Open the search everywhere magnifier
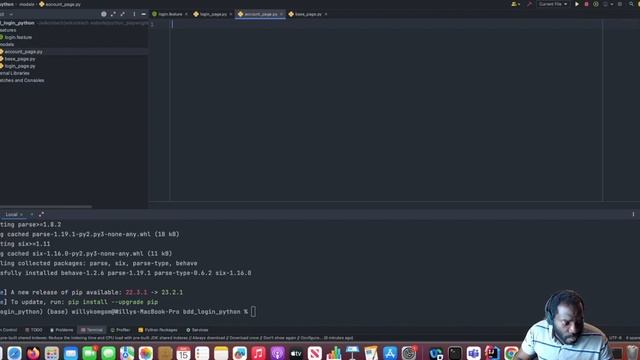The width and height of the screenshot is (640, 360). pyautogui.click(x=631, y=4)
